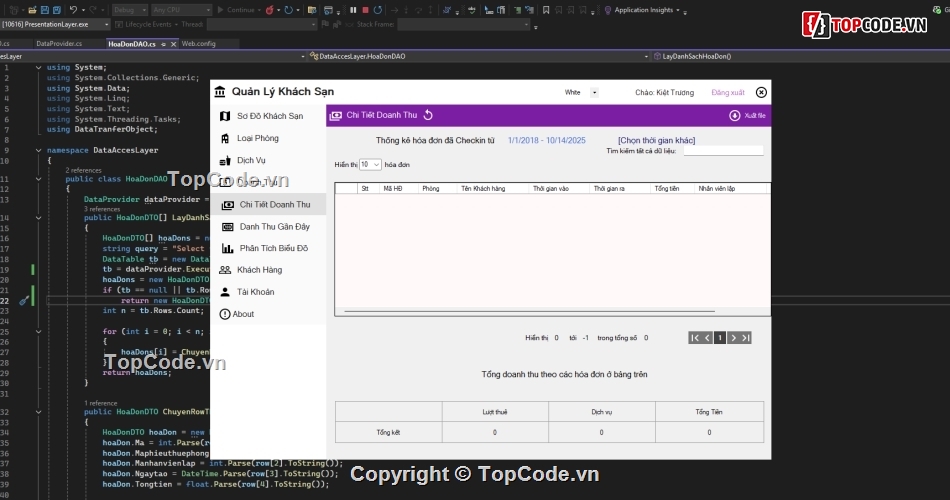Expand the Hiển thị rows-per-page dropdown
The width and height of the screenshot is (950, 500).
pos(370,164)
